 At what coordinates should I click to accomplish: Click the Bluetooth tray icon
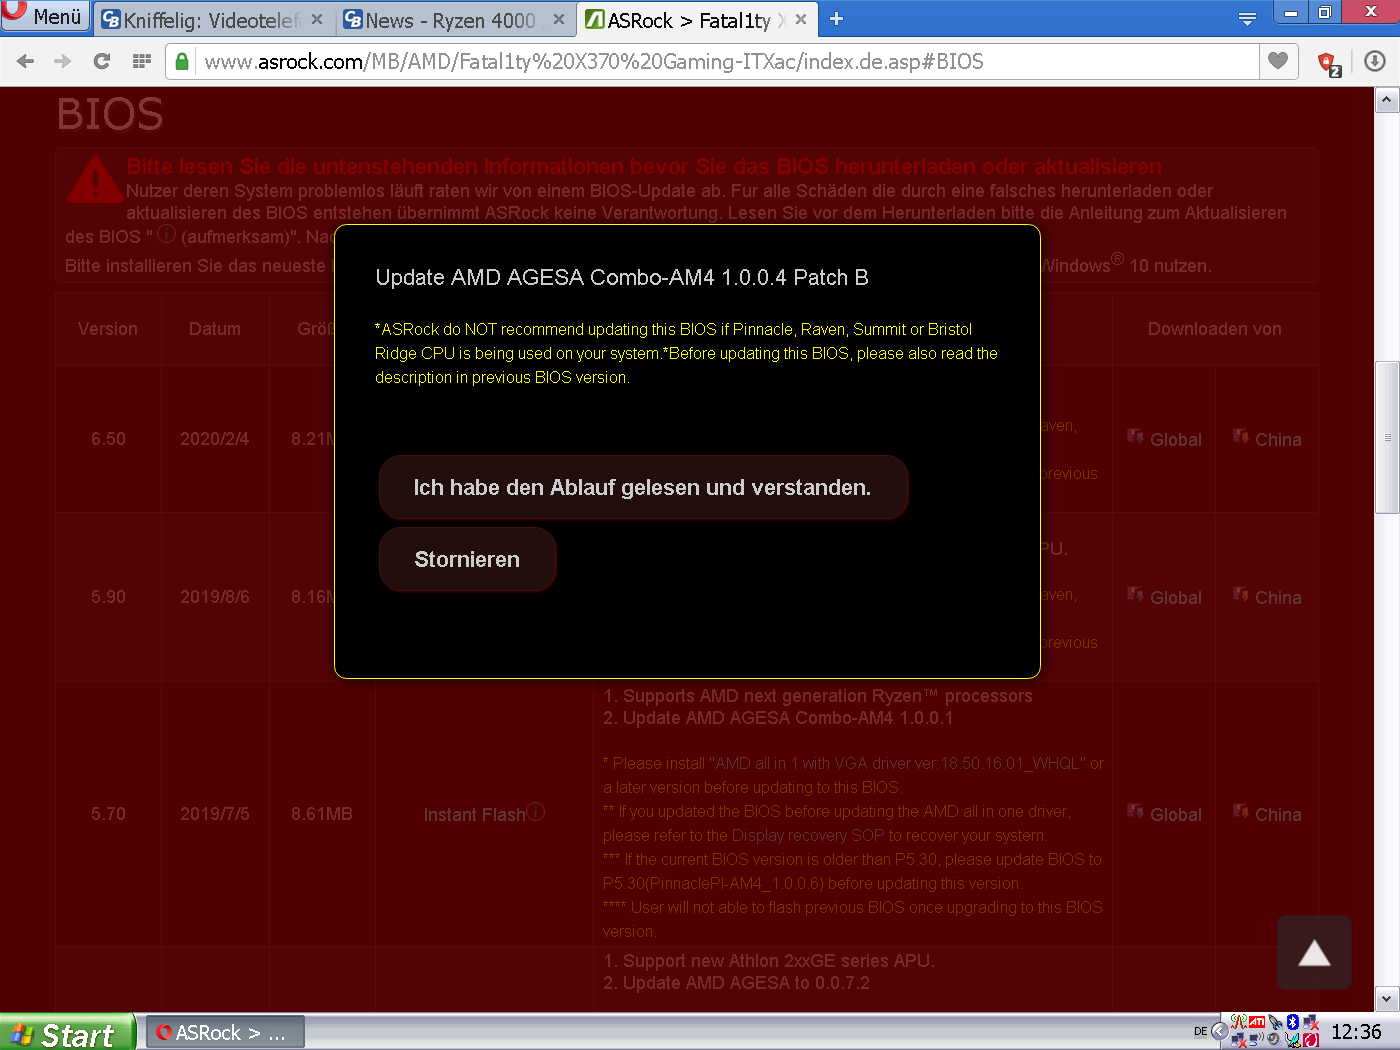(x=1293, y=1022)
